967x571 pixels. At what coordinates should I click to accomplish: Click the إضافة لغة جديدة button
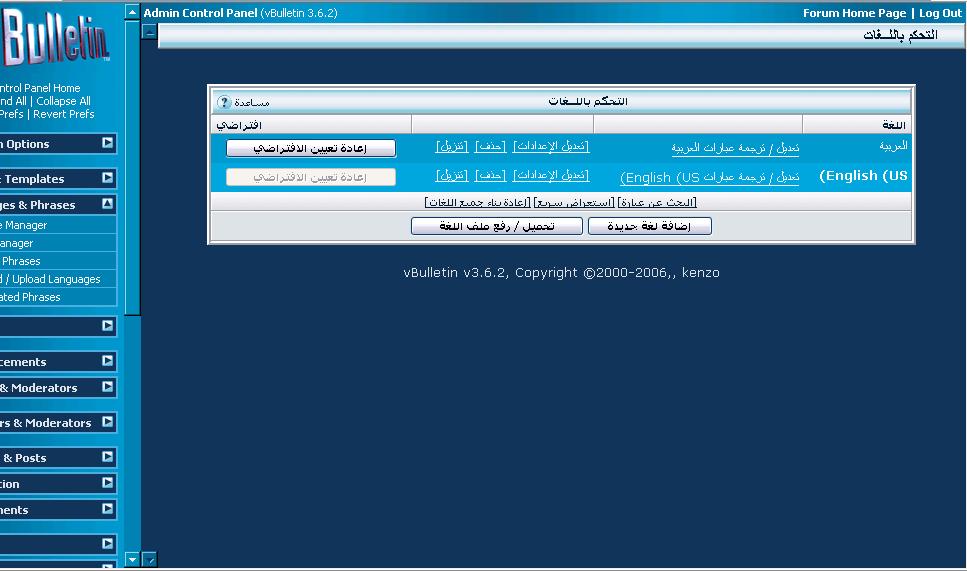(x=650, y=227)
